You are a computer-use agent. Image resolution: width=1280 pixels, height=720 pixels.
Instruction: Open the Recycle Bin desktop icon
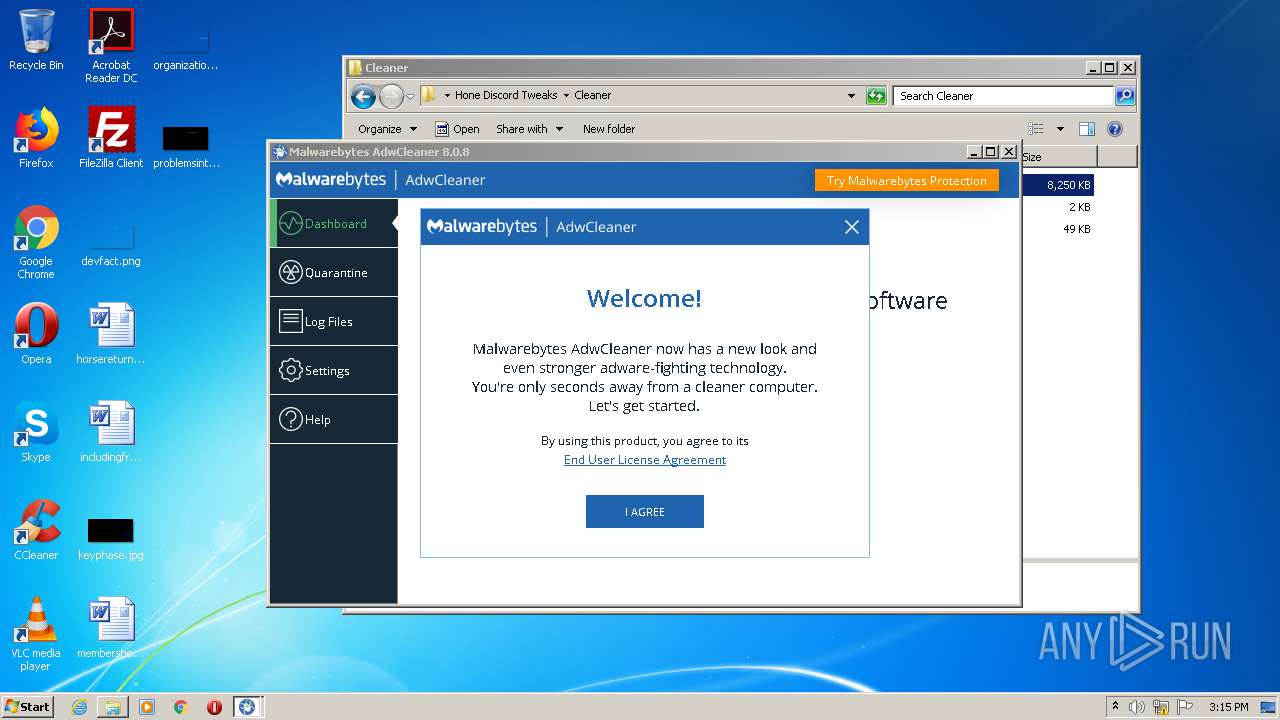click(36, 40)
